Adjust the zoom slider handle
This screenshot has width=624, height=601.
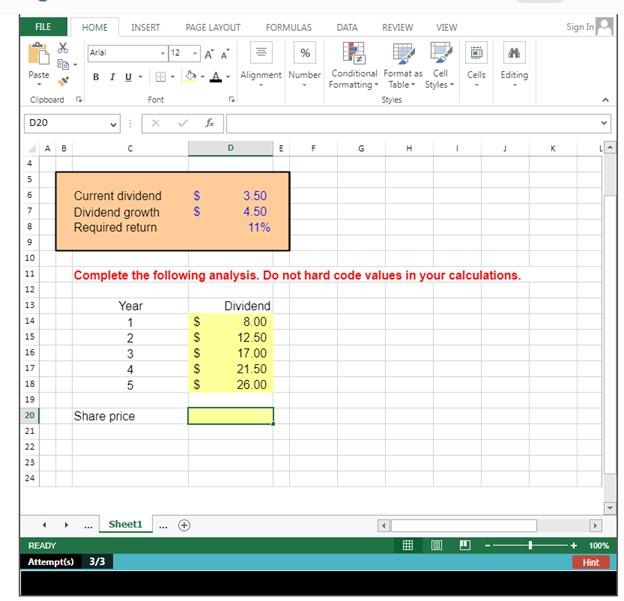(x=530, y=545)
